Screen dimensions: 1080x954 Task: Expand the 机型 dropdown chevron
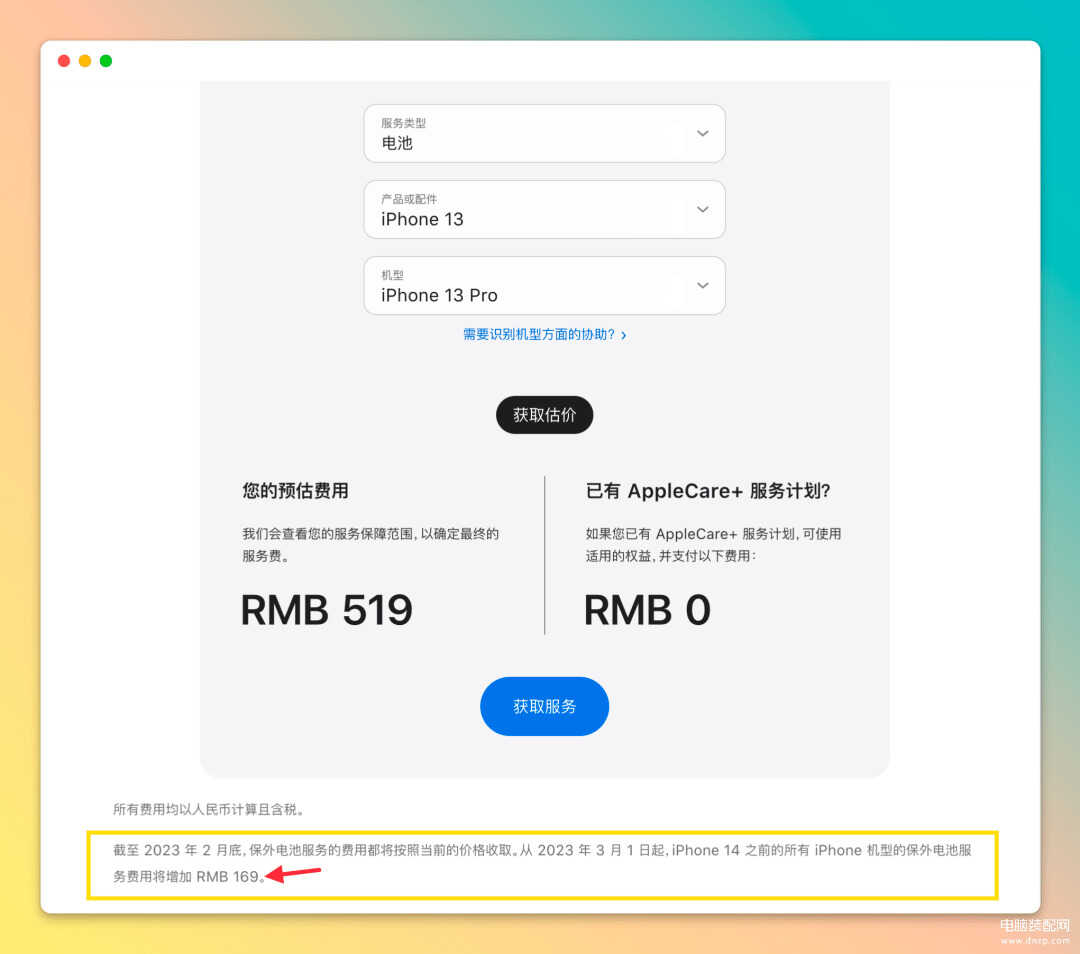(703, 285)
